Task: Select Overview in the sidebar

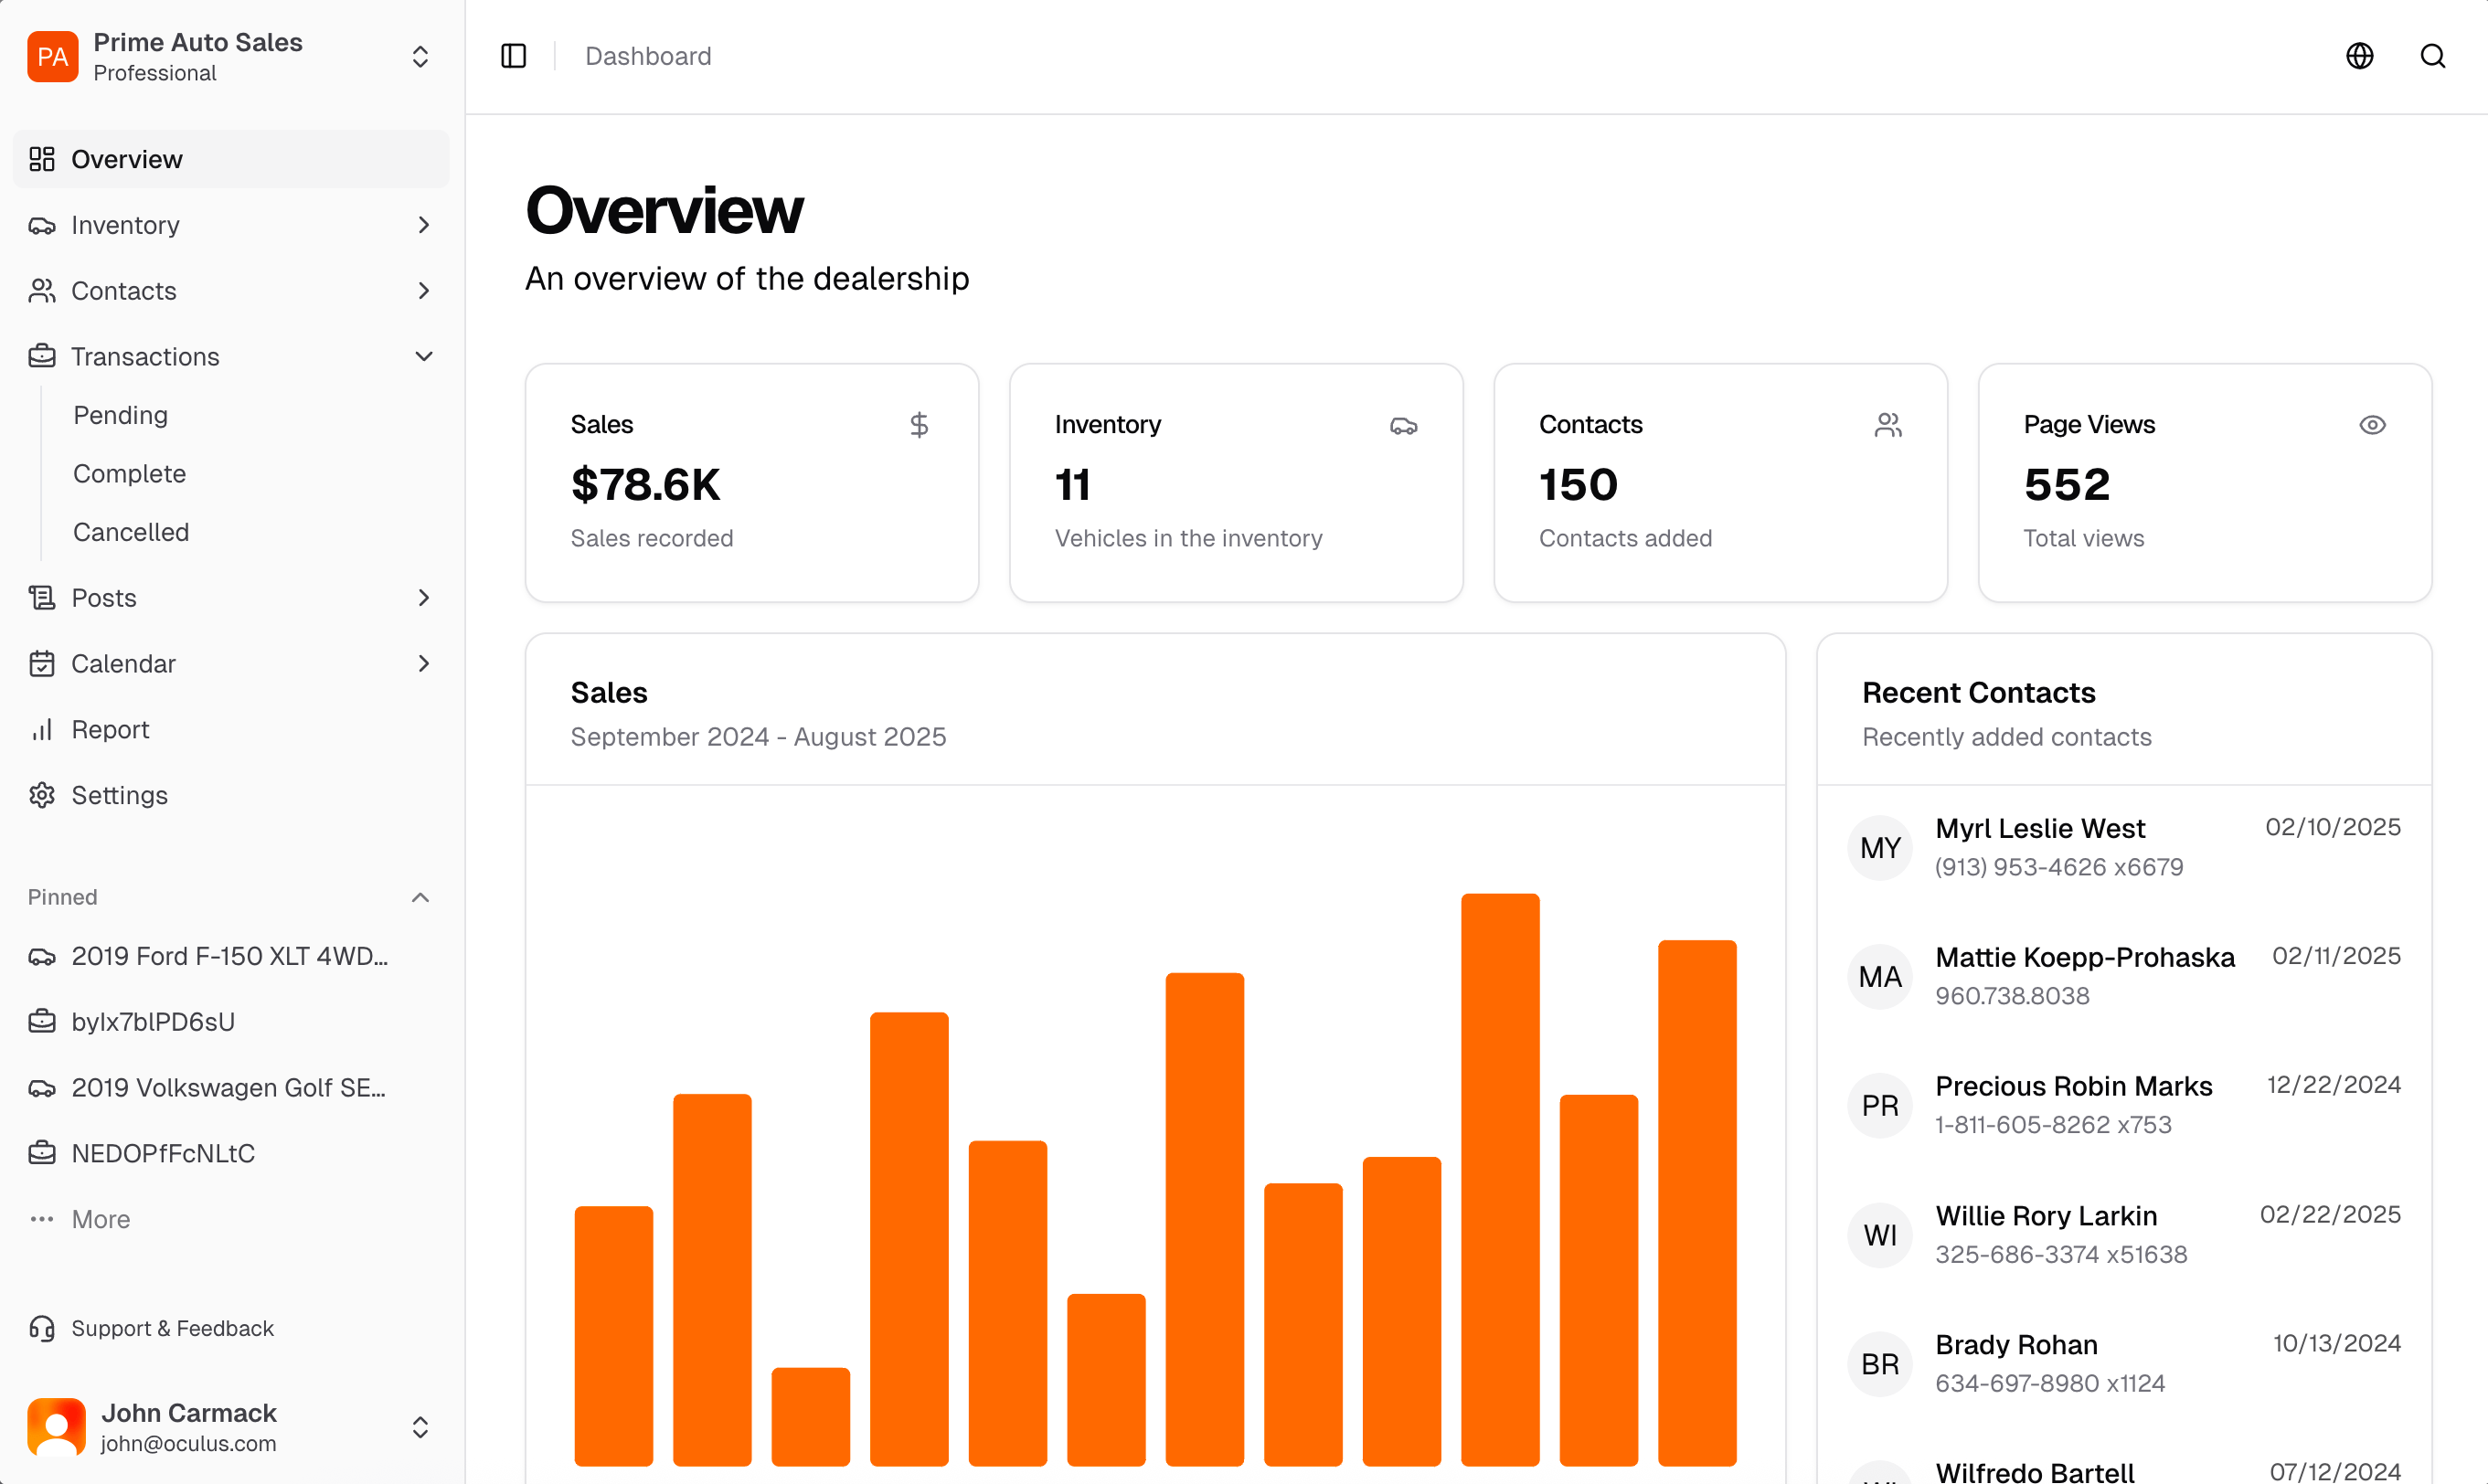Action: [x=231, y=159]
